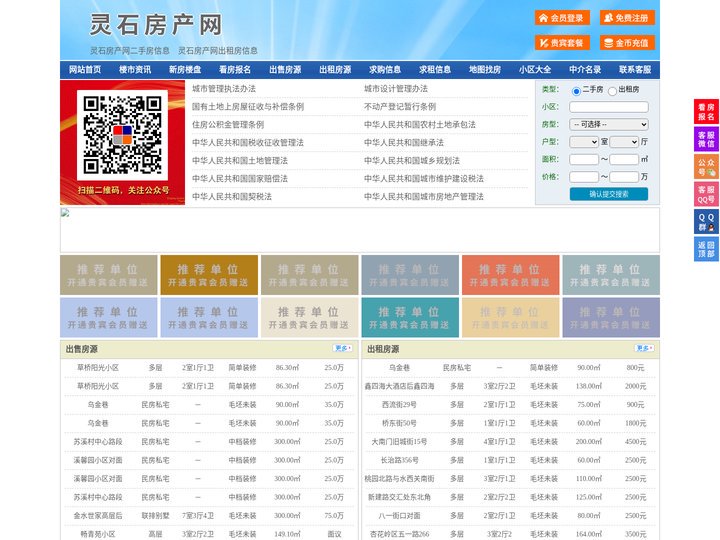The height and width of the screenshot is (540, 720).
Task: Select the 二手房 radio button
Action: point(576,91)
